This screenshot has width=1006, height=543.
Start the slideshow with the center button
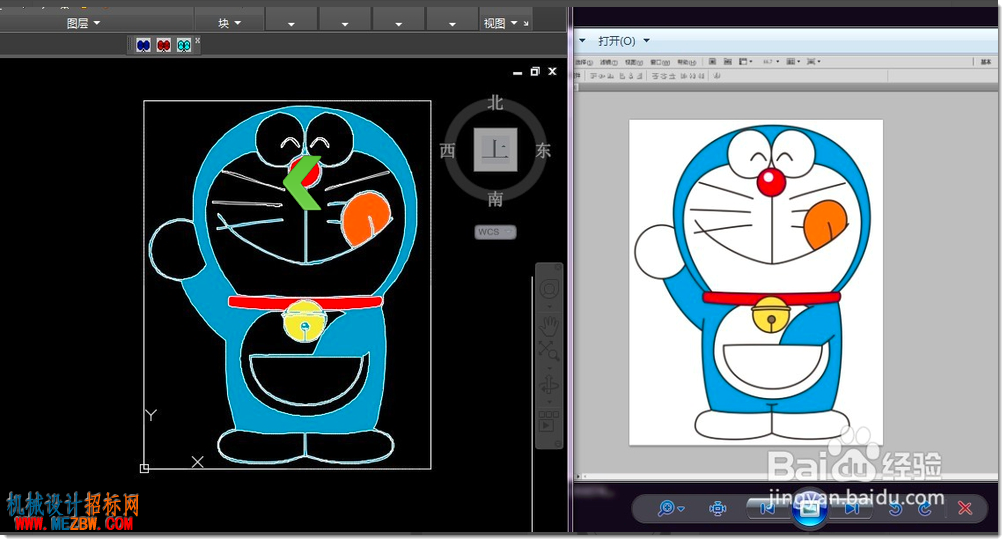(x=809, y=509)
